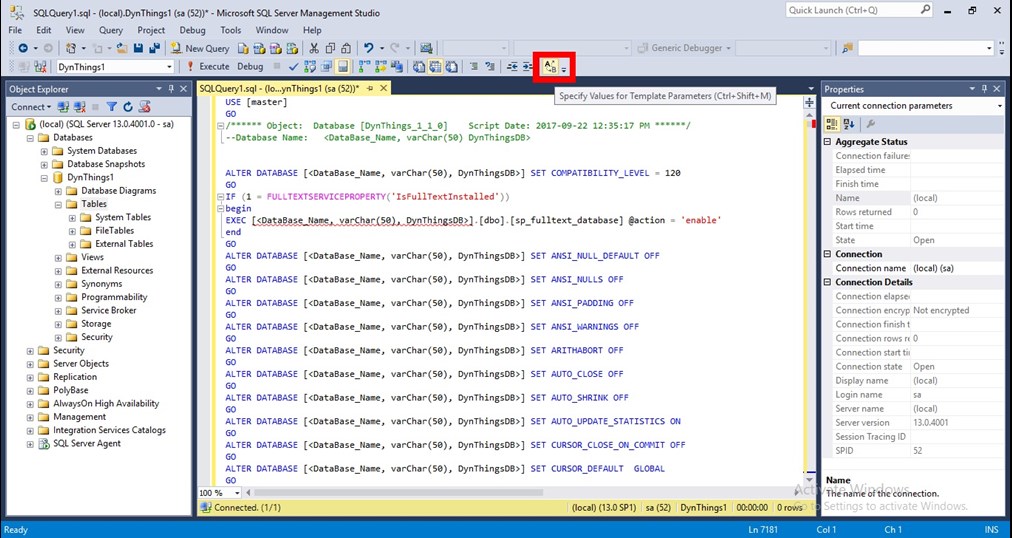Switch output to Results to Text
Viewport: 1012px width, 538px height.
(418, 66)
